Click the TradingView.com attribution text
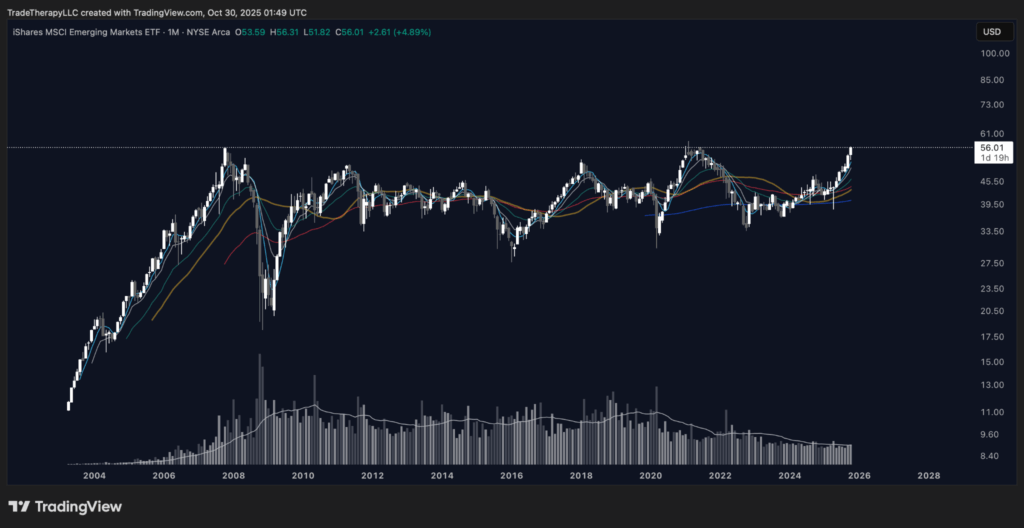 [161, 12]
